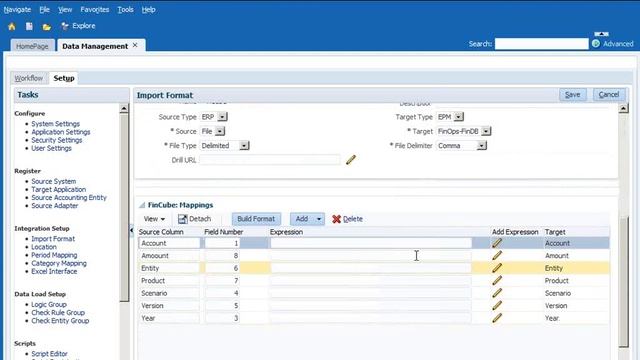Open Period Mapping link
640x360 pixels.
coord(54,255)
